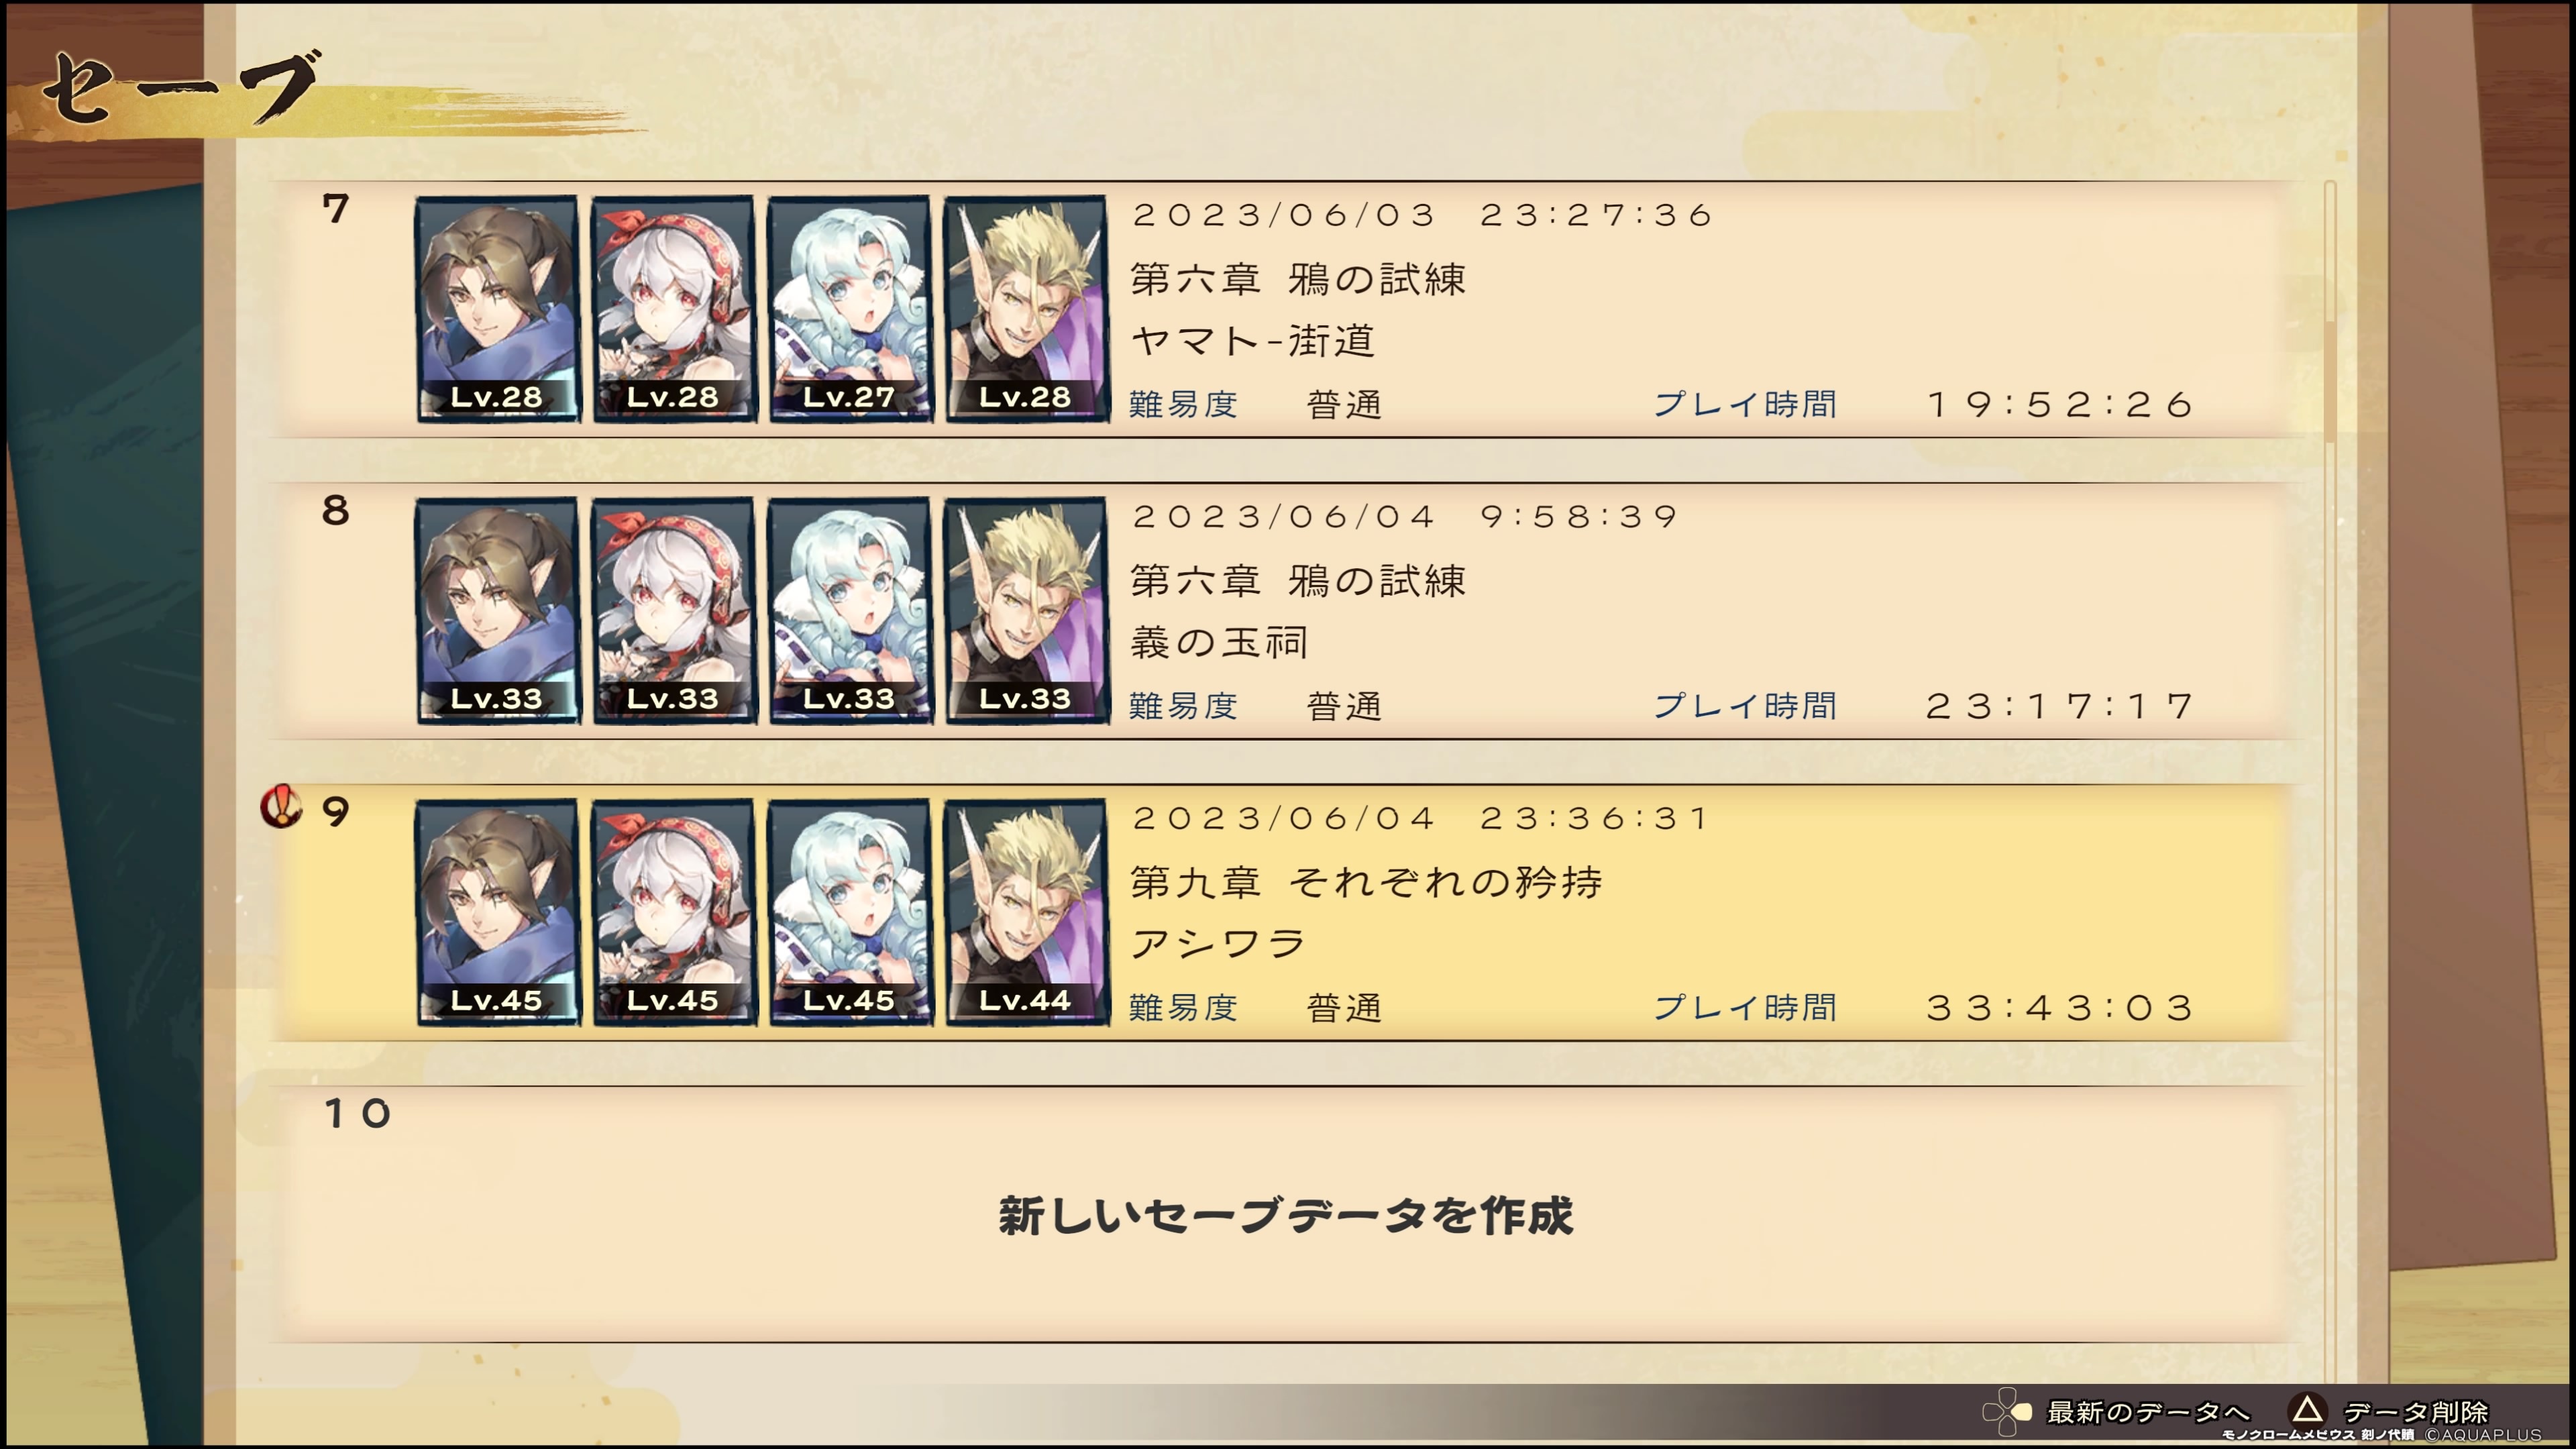Screen dimensions: 2576x1449
Task: Click the D-pad icon for 最新のデータへ
Action: coord(2007,1411)
